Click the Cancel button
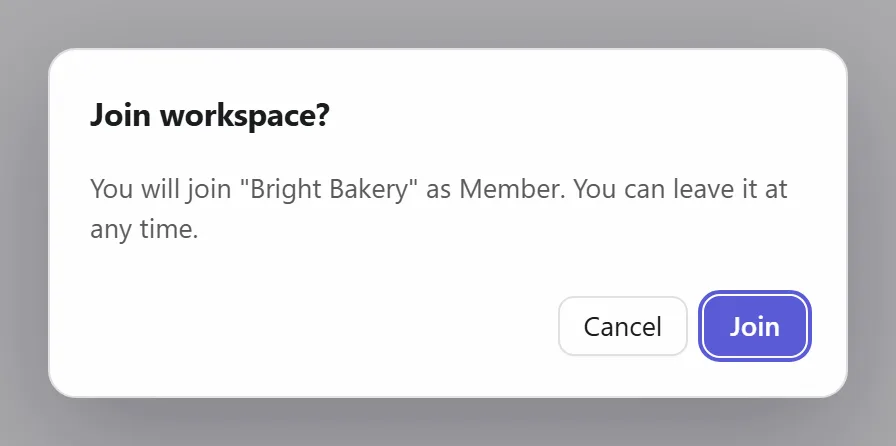This screenshot has width=896, height=446. (622, 326)
